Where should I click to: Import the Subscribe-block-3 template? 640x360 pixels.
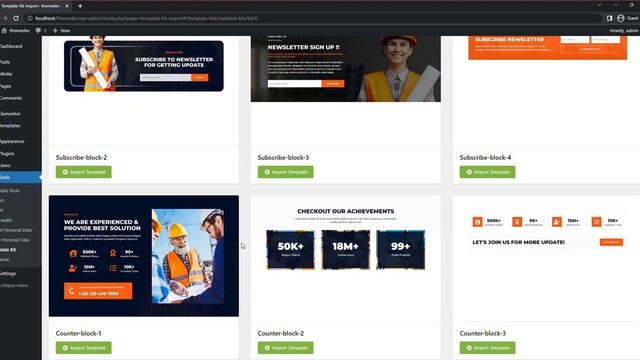pos(286,172)
